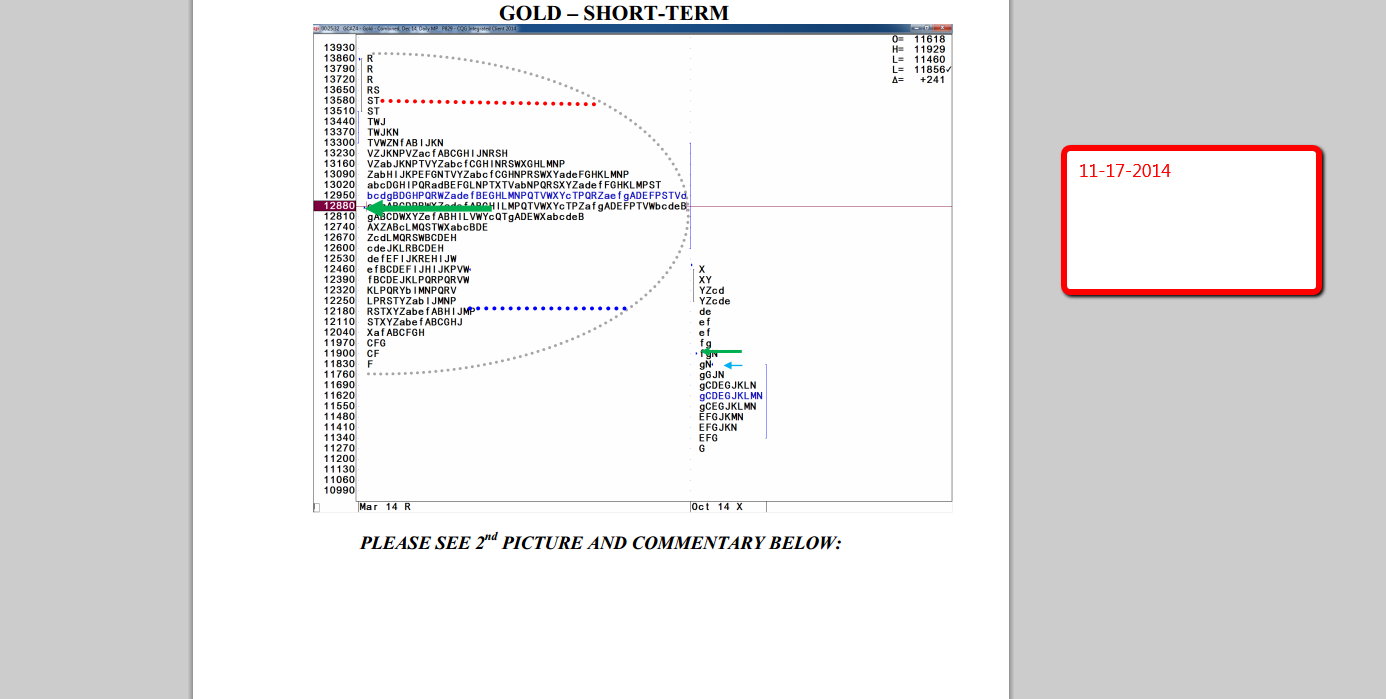The height and width of the screenshot is (699, 1386).
Task: Click the 'PLEASE SEE 2nd PICTURE' caption
Action: tap(601, 542)
